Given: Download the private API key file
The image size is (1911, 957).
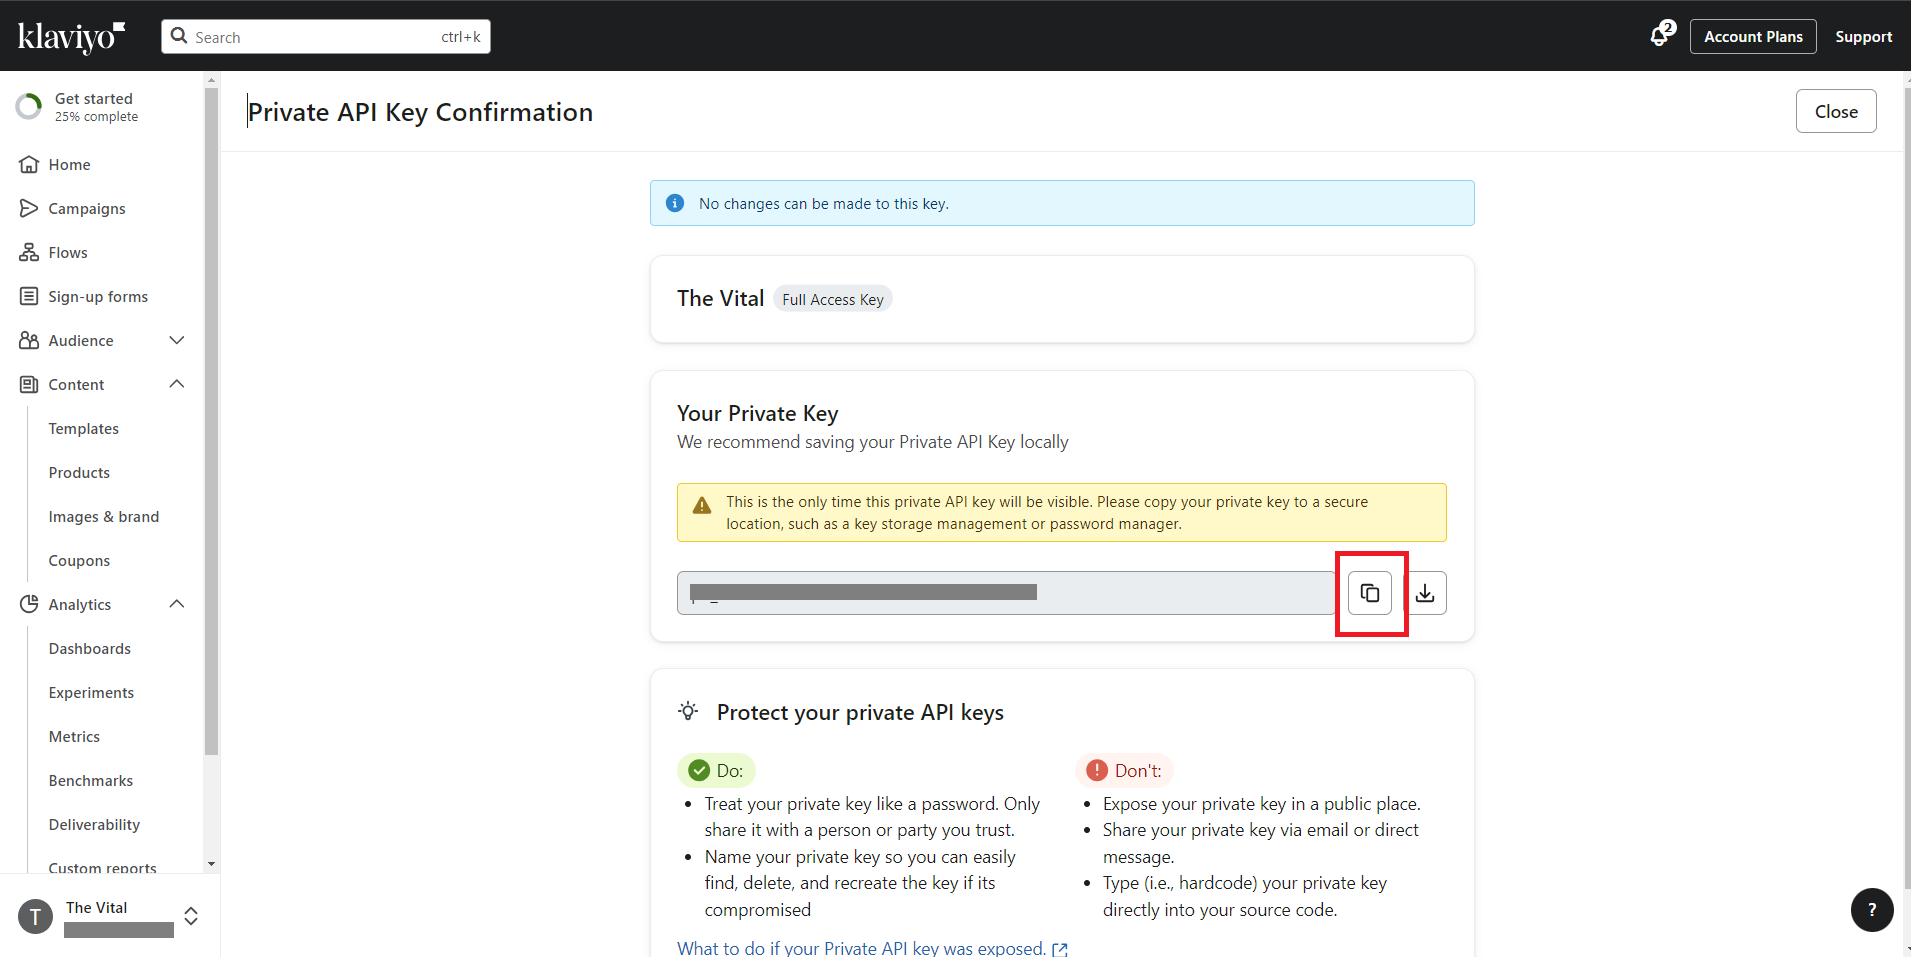Looking at the screenshot, I should [x=1425, y=593].
